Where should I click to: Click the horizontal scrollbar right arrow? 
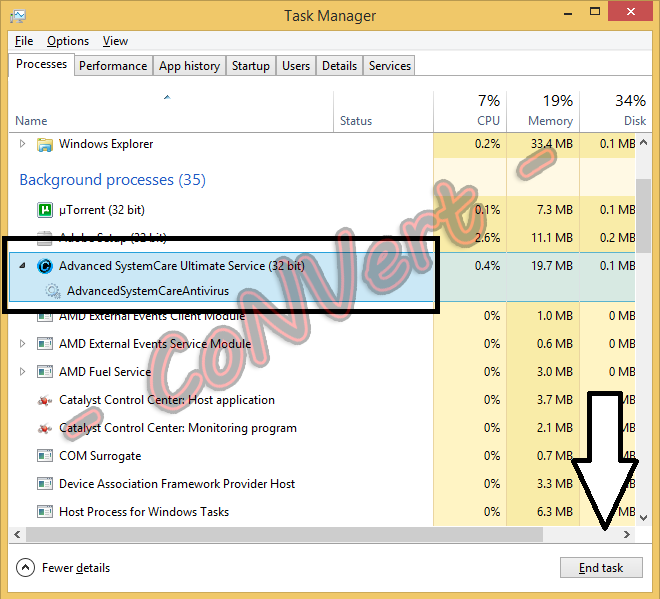tap(627, 535)
